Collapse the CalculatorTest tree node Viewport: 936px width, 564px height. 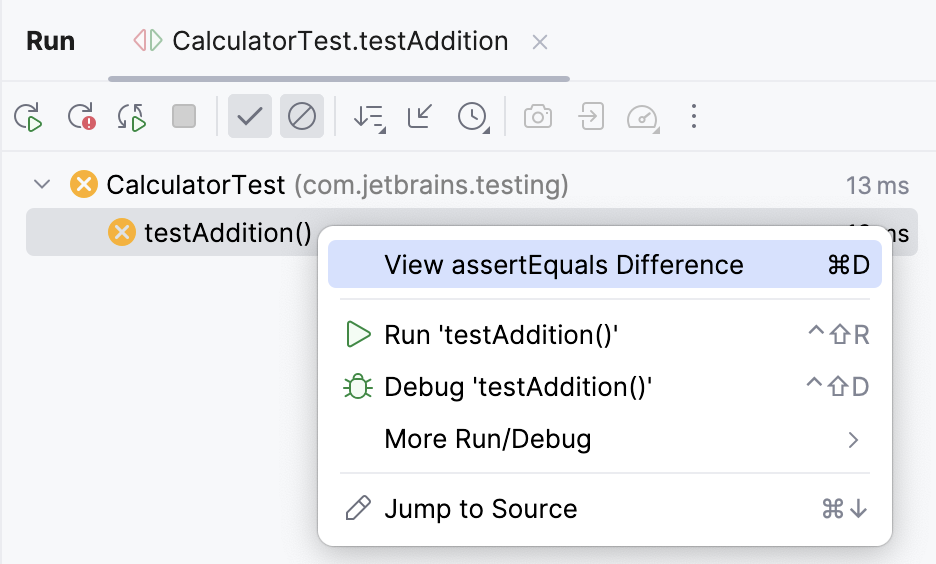tap(42, 184)
